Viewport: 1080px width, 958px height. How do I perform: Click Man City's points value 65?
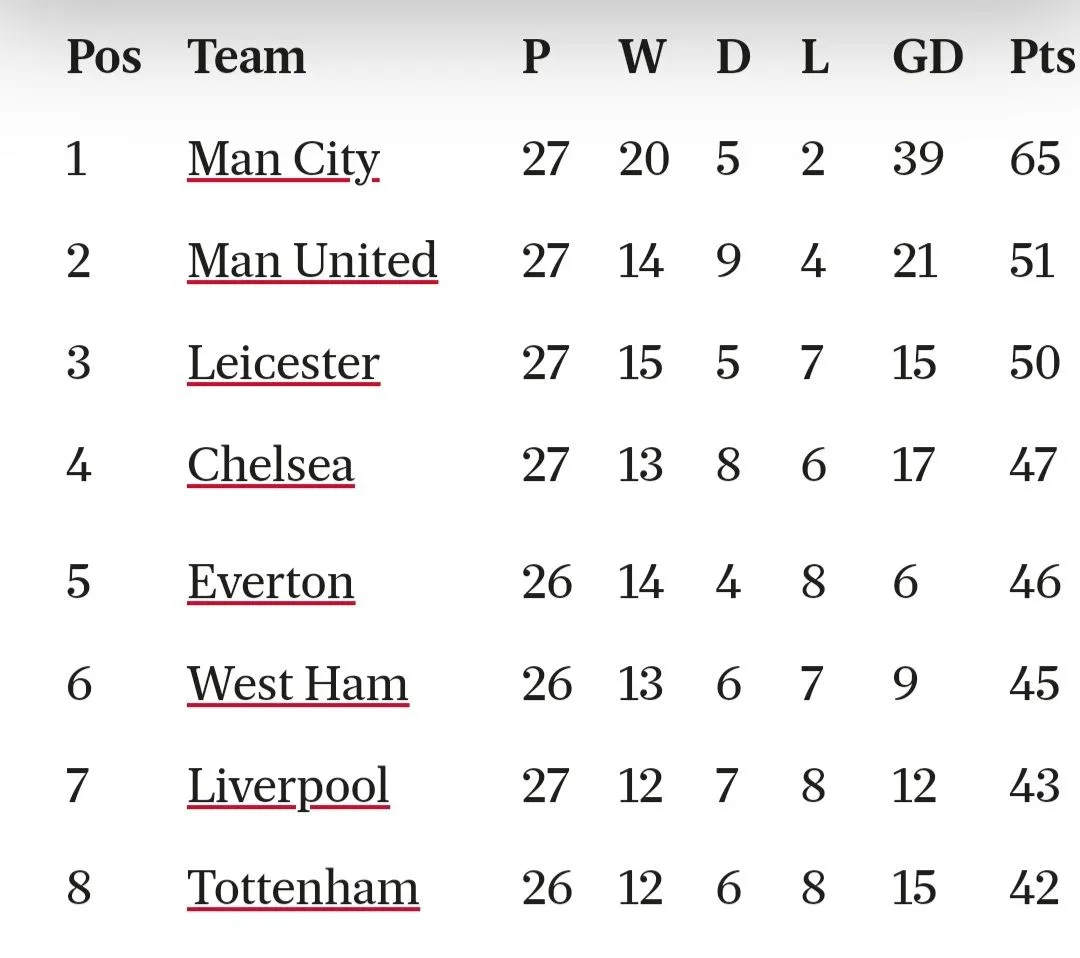point(1035,159)
